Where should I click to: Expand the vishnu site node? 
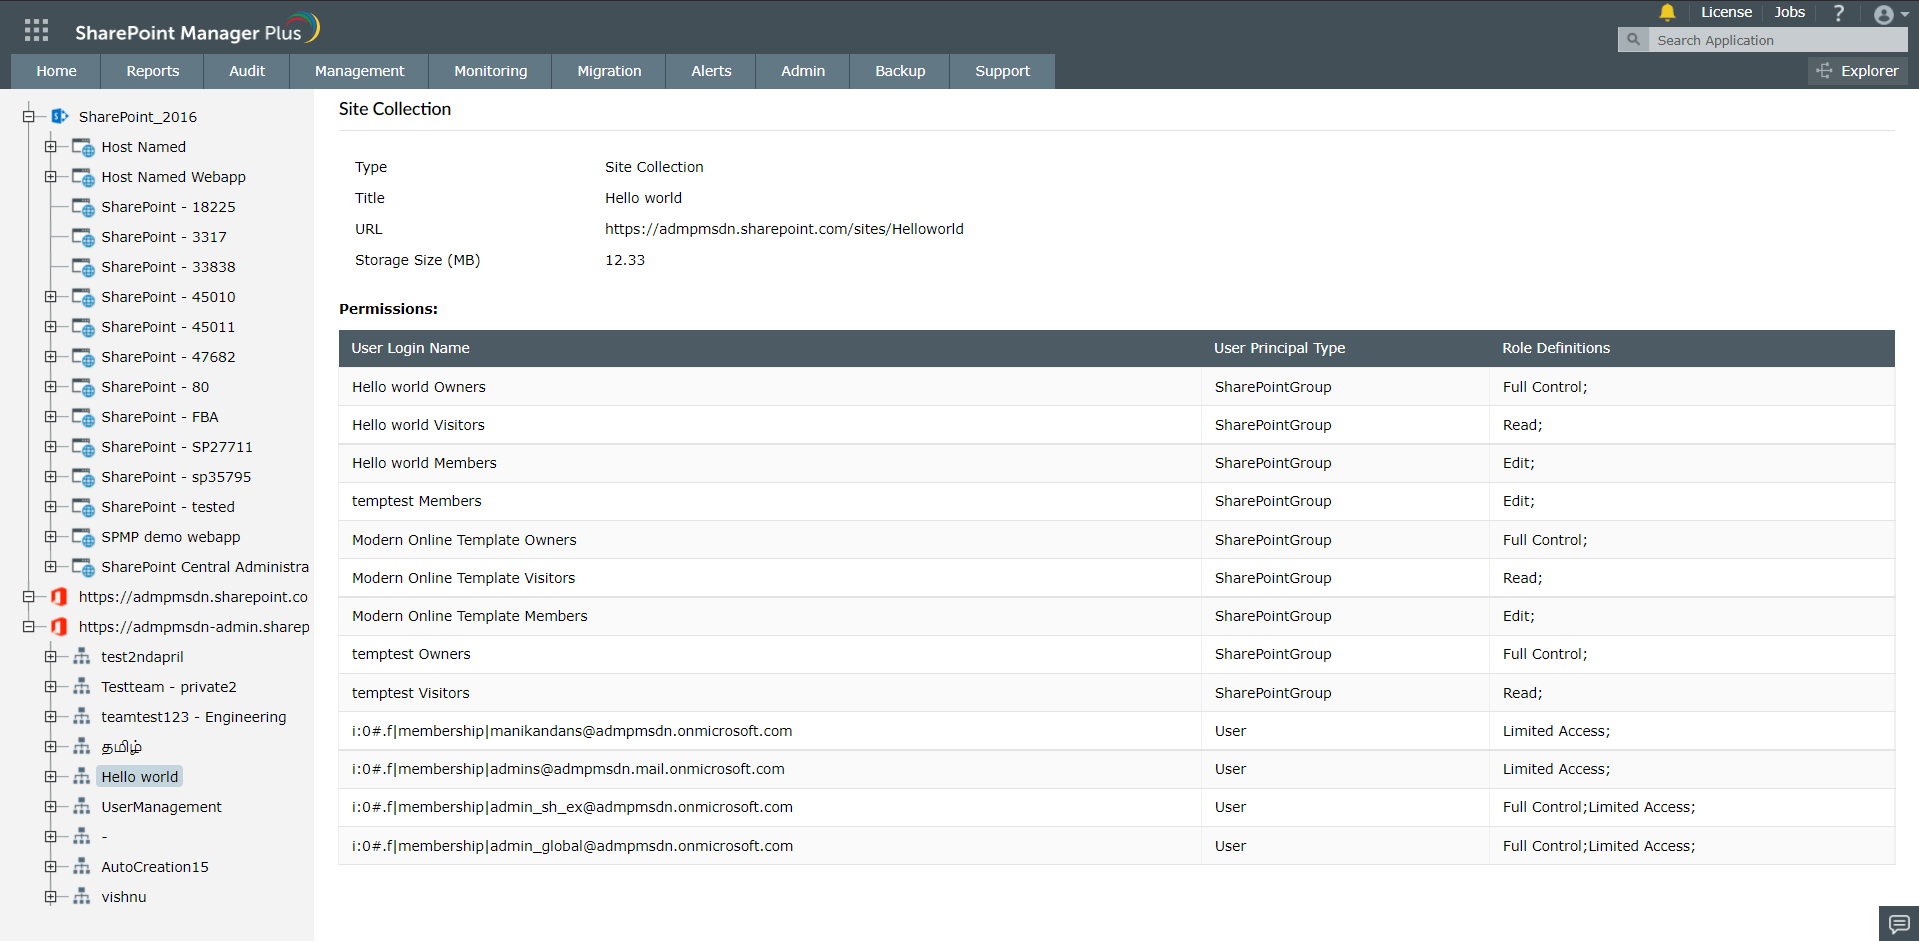[50, 897]
